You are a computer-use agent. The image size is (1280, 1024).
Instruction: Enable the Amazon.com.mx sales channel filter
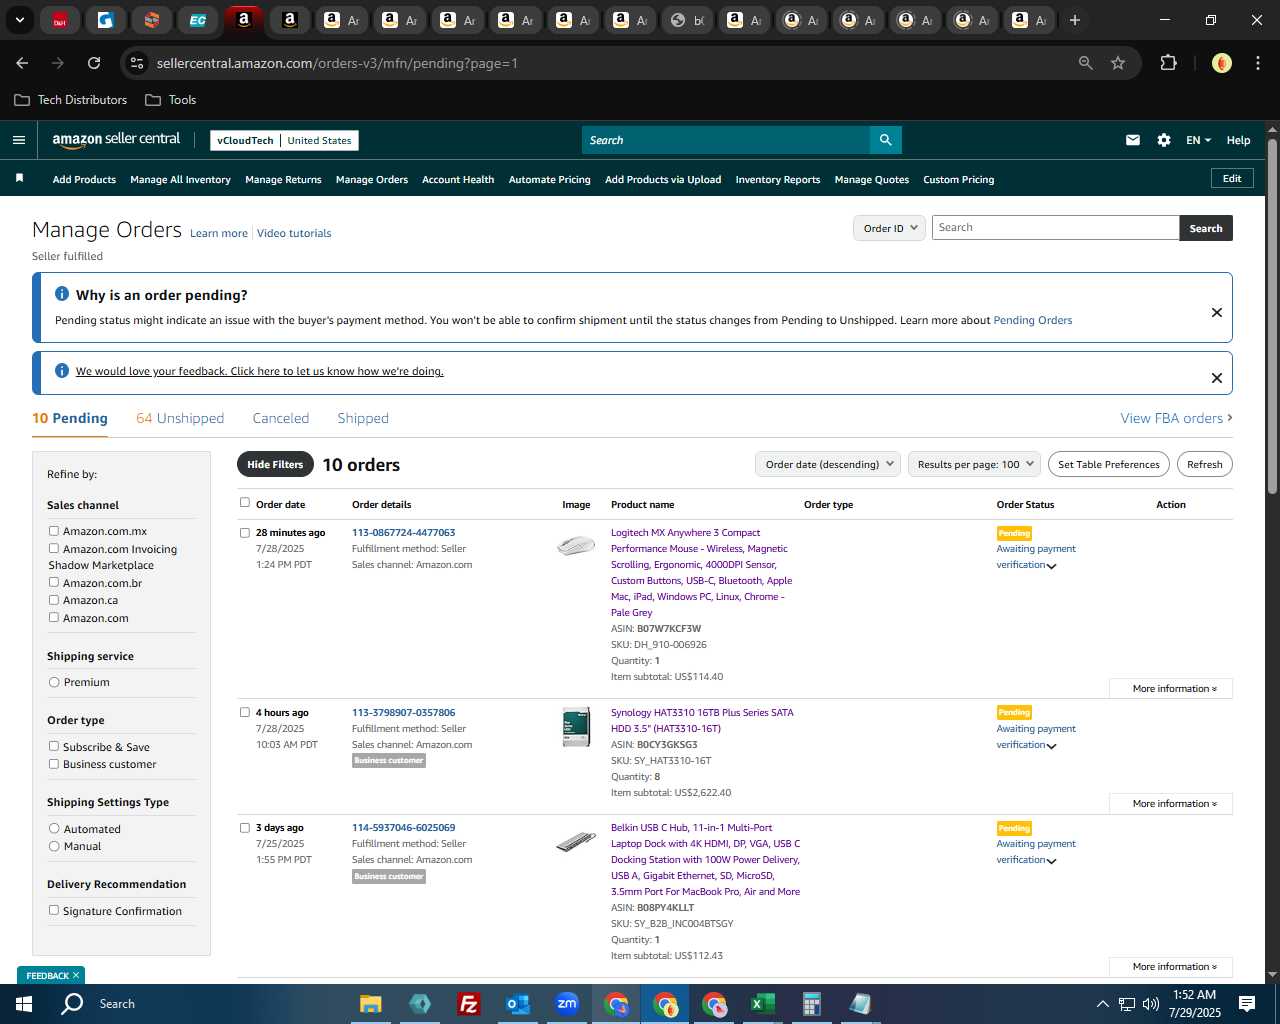[x=54, y=531]
